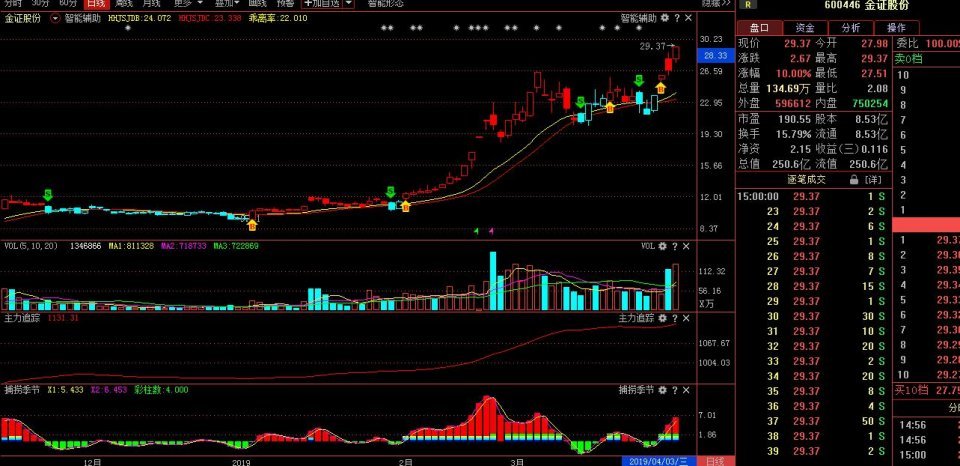Open VOL indicator settings gear
960x466 pixels.
point(664,245)
